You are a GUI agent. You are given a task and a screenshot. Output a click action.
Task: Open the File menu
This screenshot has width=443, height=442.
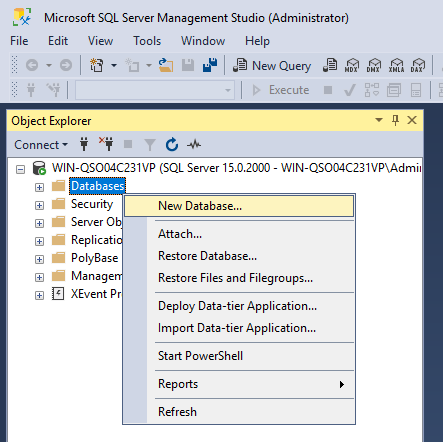click(x=19, y=41)
